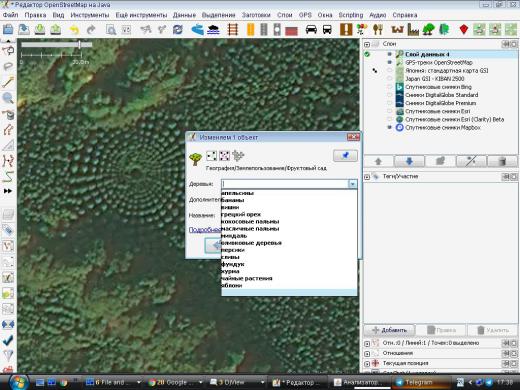Choose чайные растения from the list
520x390 pixels.
click(289, 278)
